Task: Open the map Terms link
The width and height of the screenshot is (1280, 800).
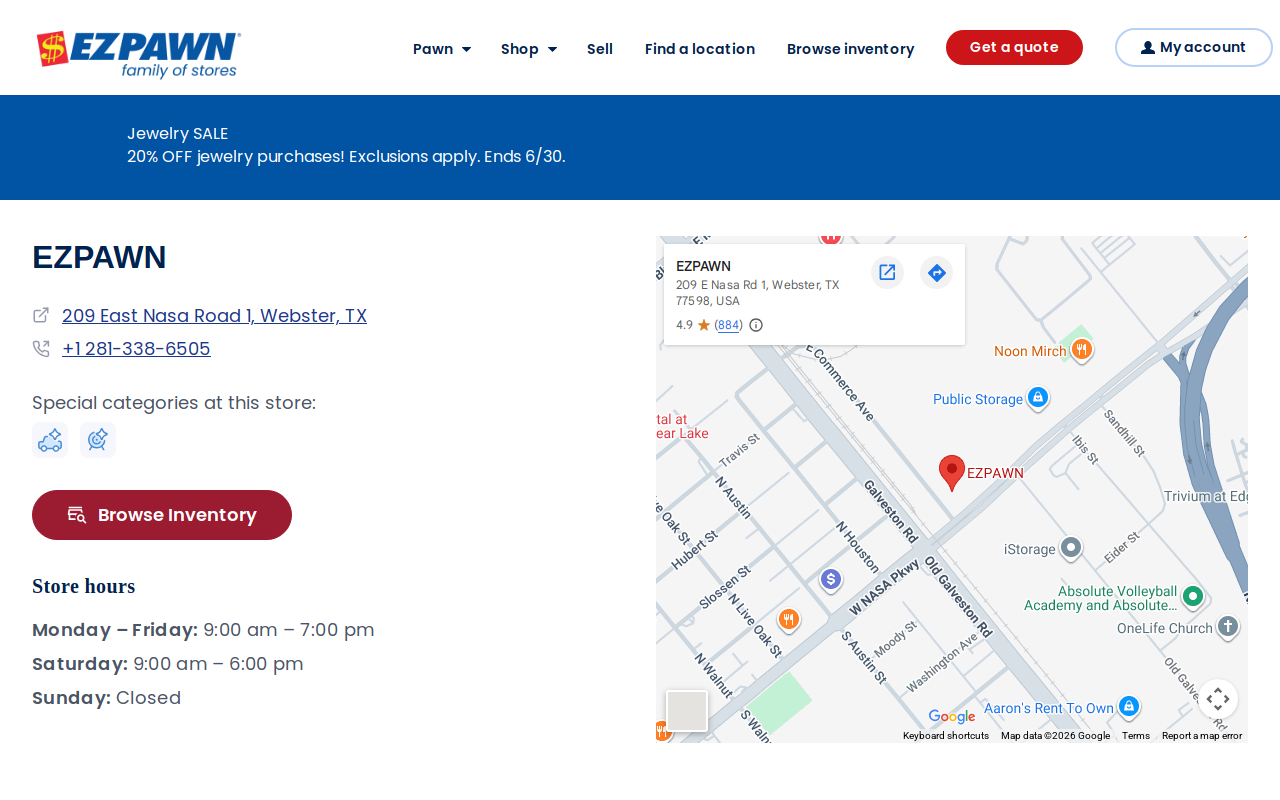Action: point(1136,736)
